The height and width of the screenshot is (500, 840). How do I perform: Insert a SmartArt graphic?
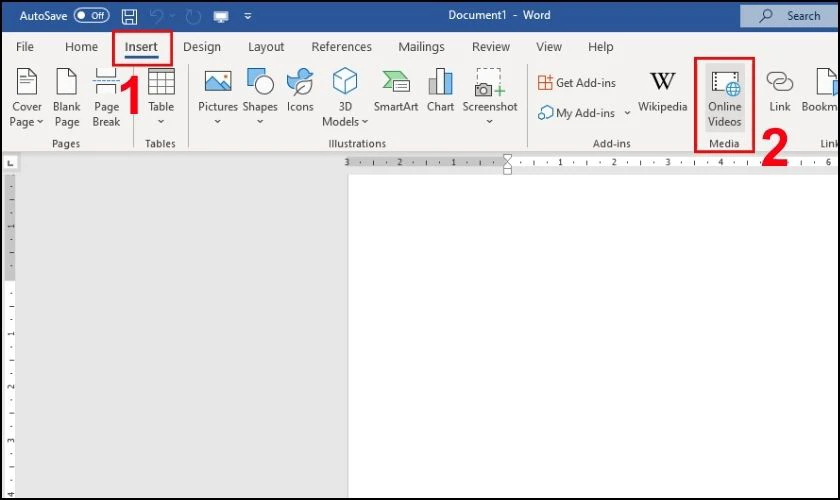pyautogui.click(x=396, y=91)
